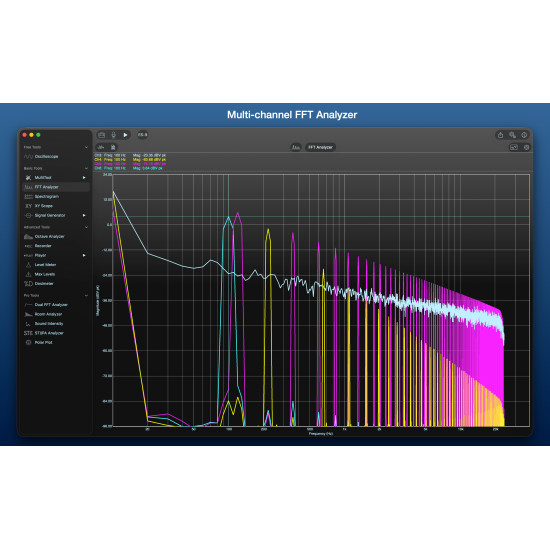The height and width of the screenshot is (550, 550).
Task: Click the trash clear-data icon
Action: click(113, 147)
